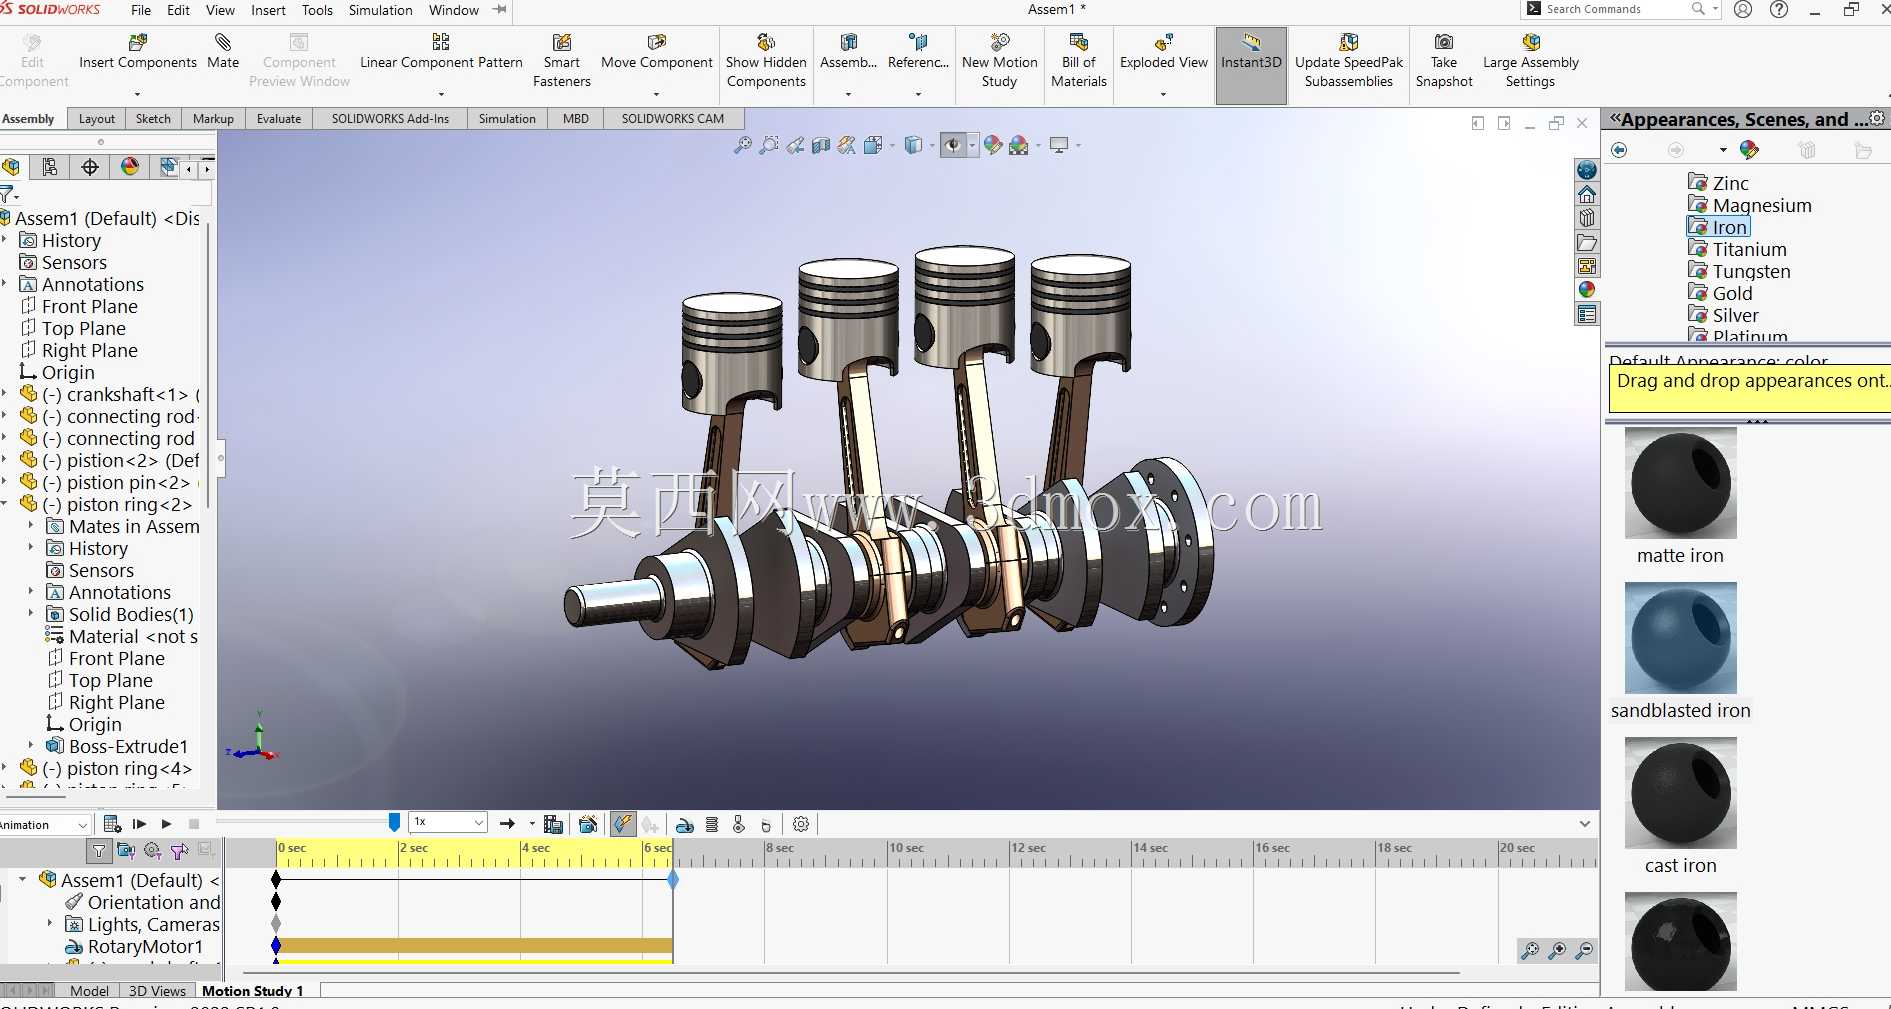1891x1009 pixels.
Task: Open the Bill of Materials tool
Action: (1078, 60)
